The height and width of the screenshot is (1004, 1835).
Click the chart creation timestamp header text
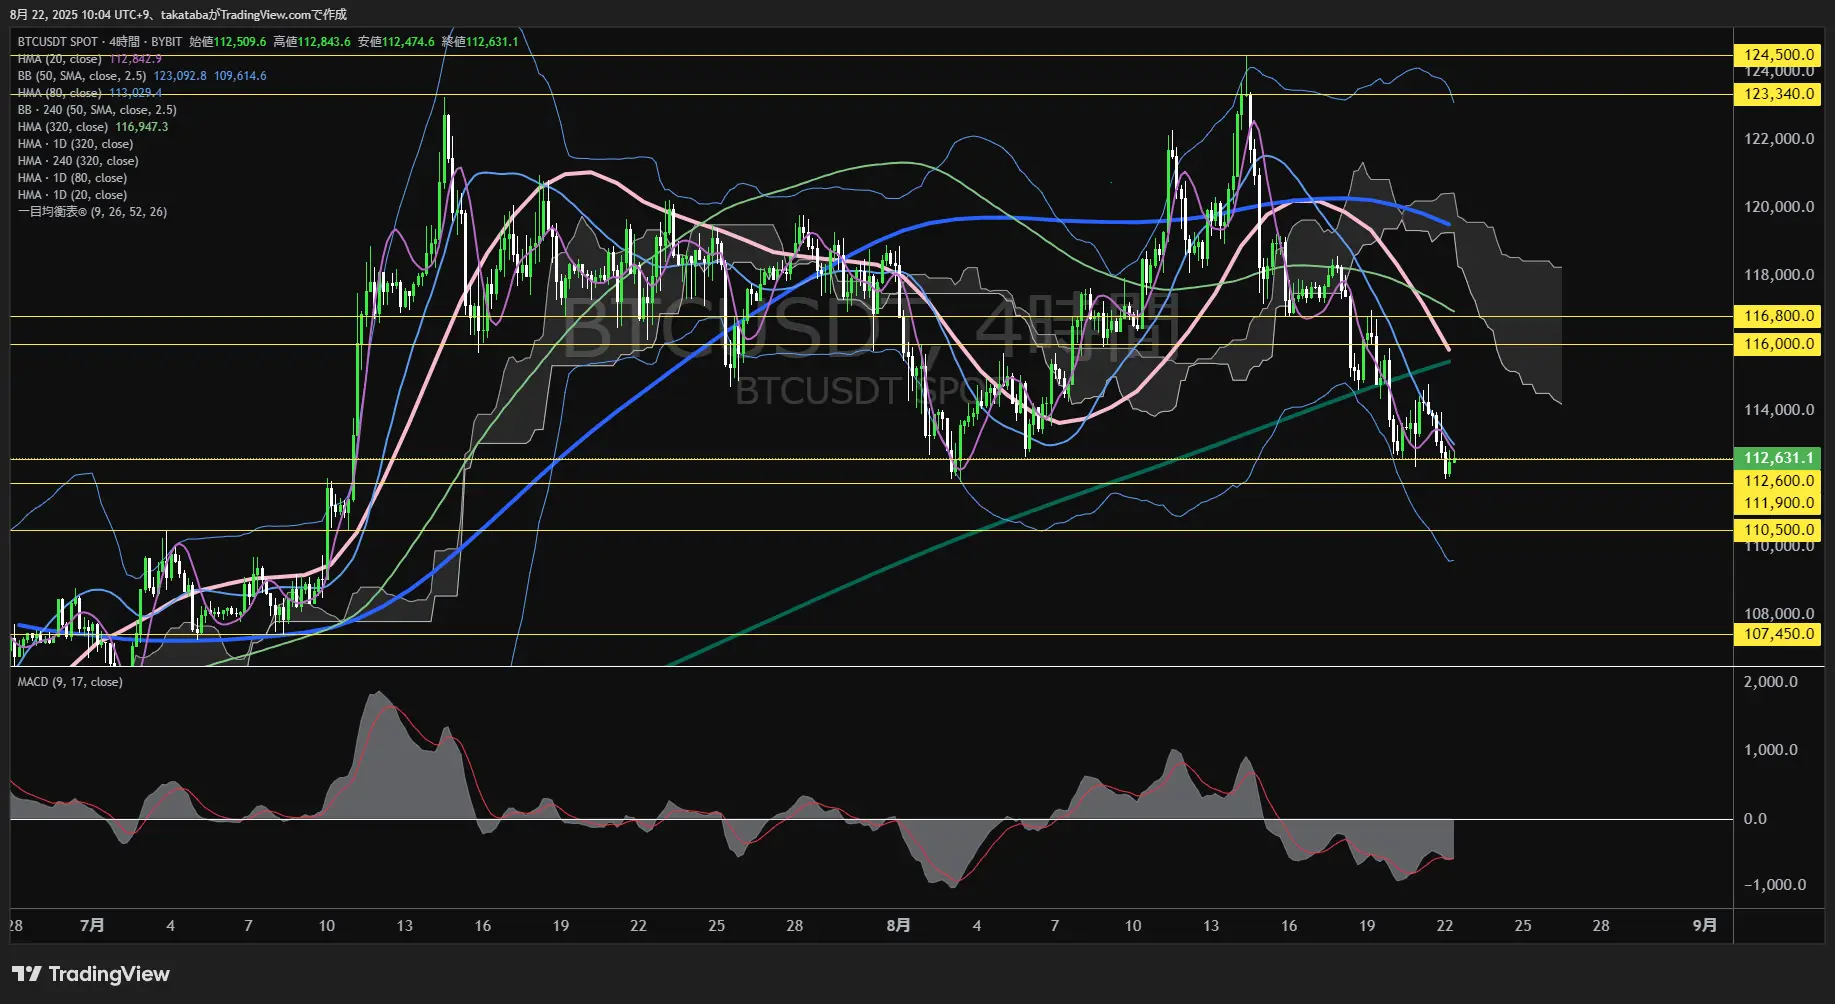click(x=178, y=14)
